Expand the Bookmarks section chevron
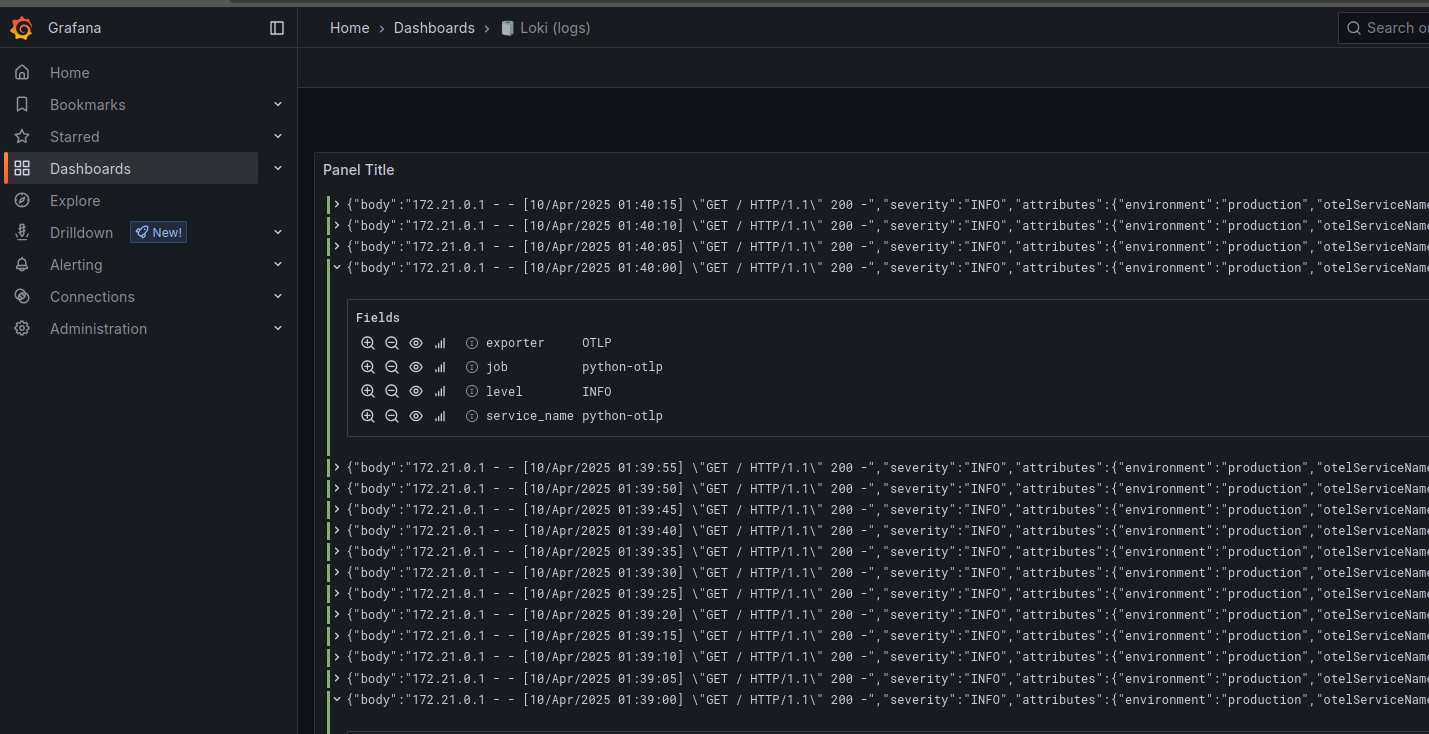The width and height of the screenshot is (1429, 734). coord(278,105)
